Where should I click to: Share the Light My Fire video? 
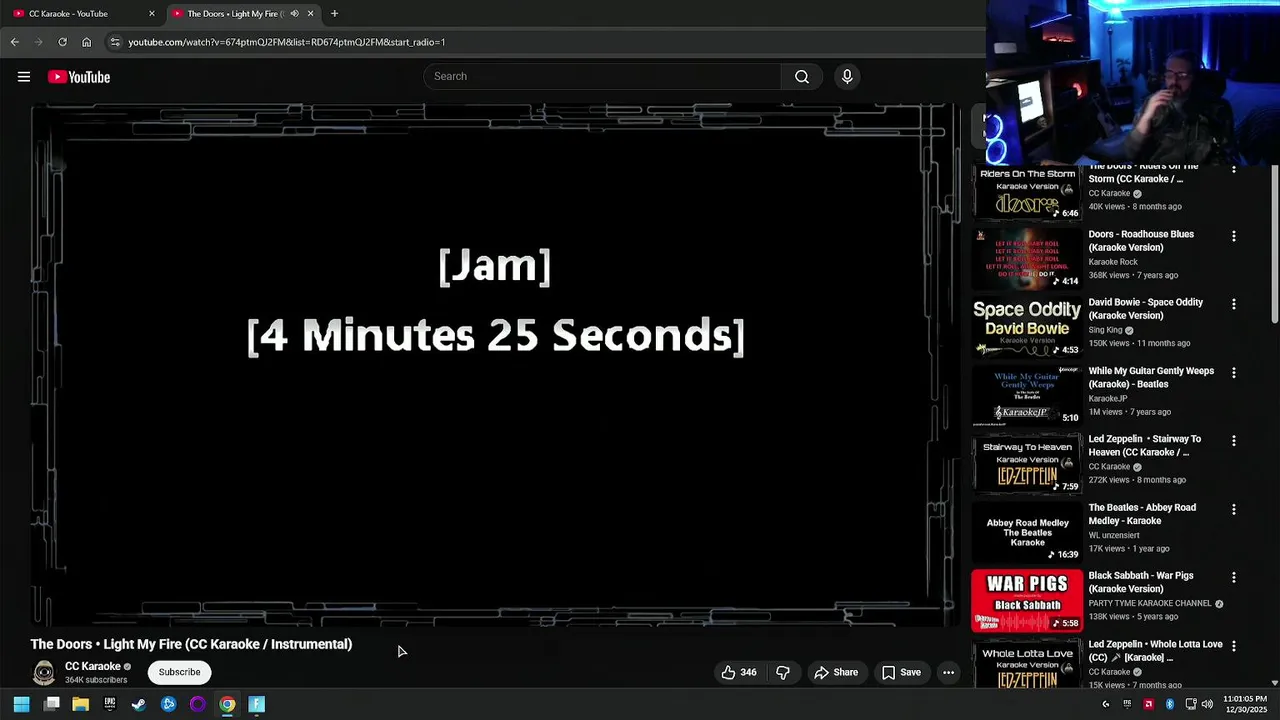836,673
